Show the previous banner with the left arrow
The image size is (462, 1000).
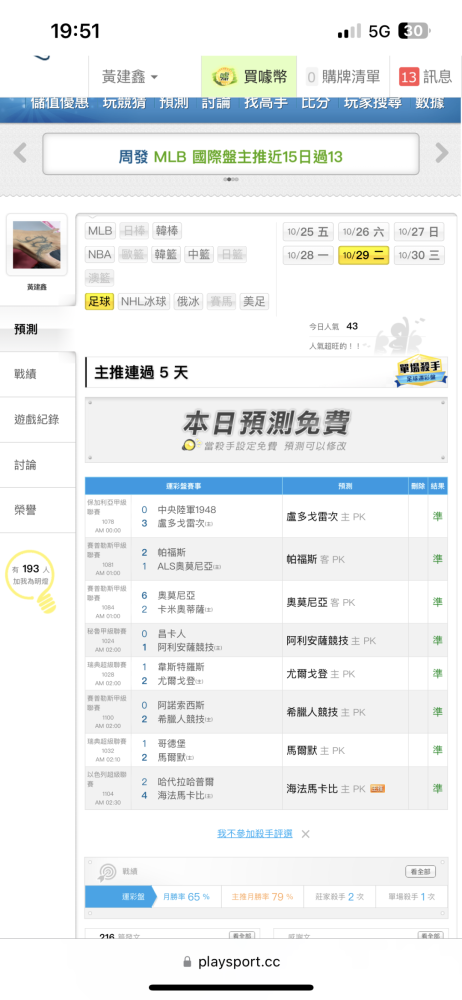click(20, 153)
